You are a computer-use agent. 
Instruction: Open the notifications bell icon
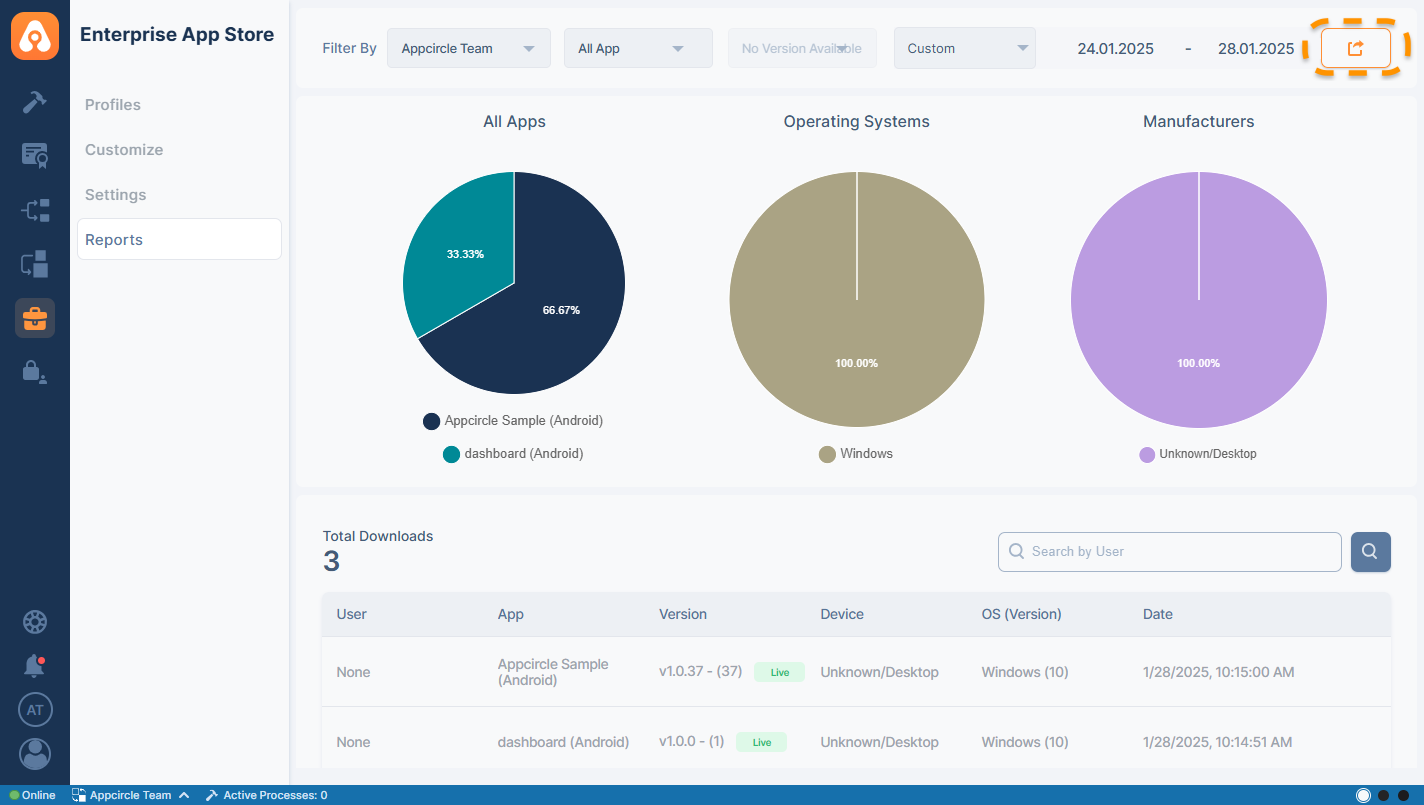35,666
